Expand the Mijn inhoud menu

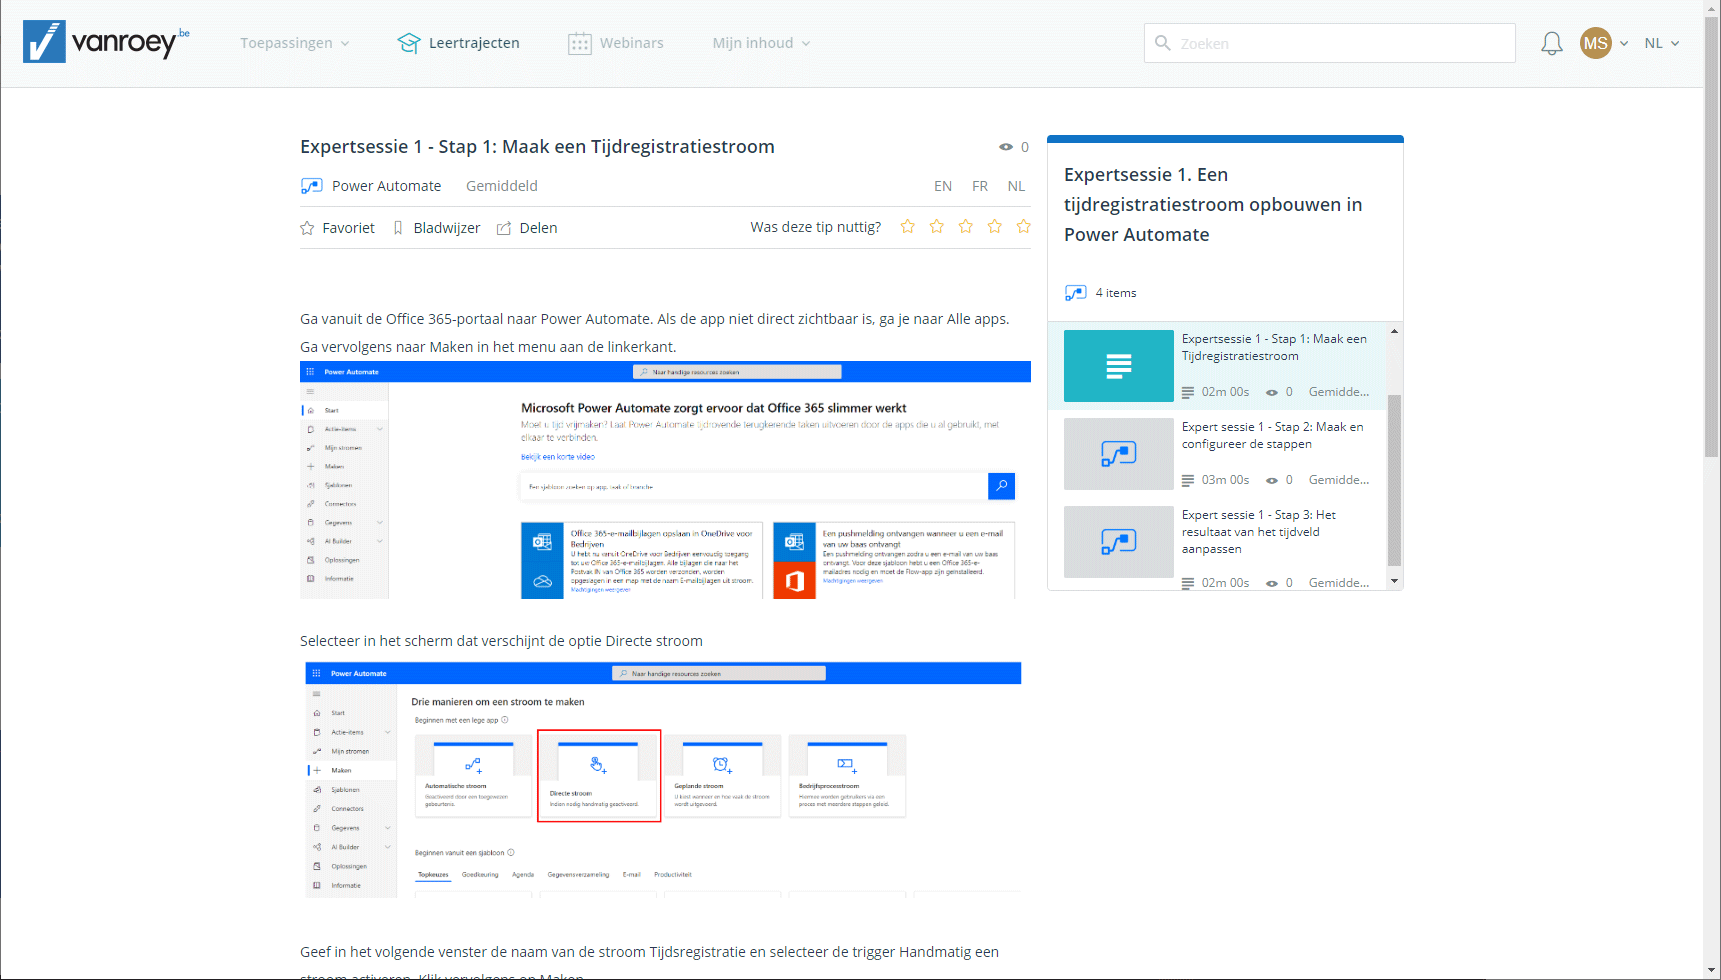[762, 43]
